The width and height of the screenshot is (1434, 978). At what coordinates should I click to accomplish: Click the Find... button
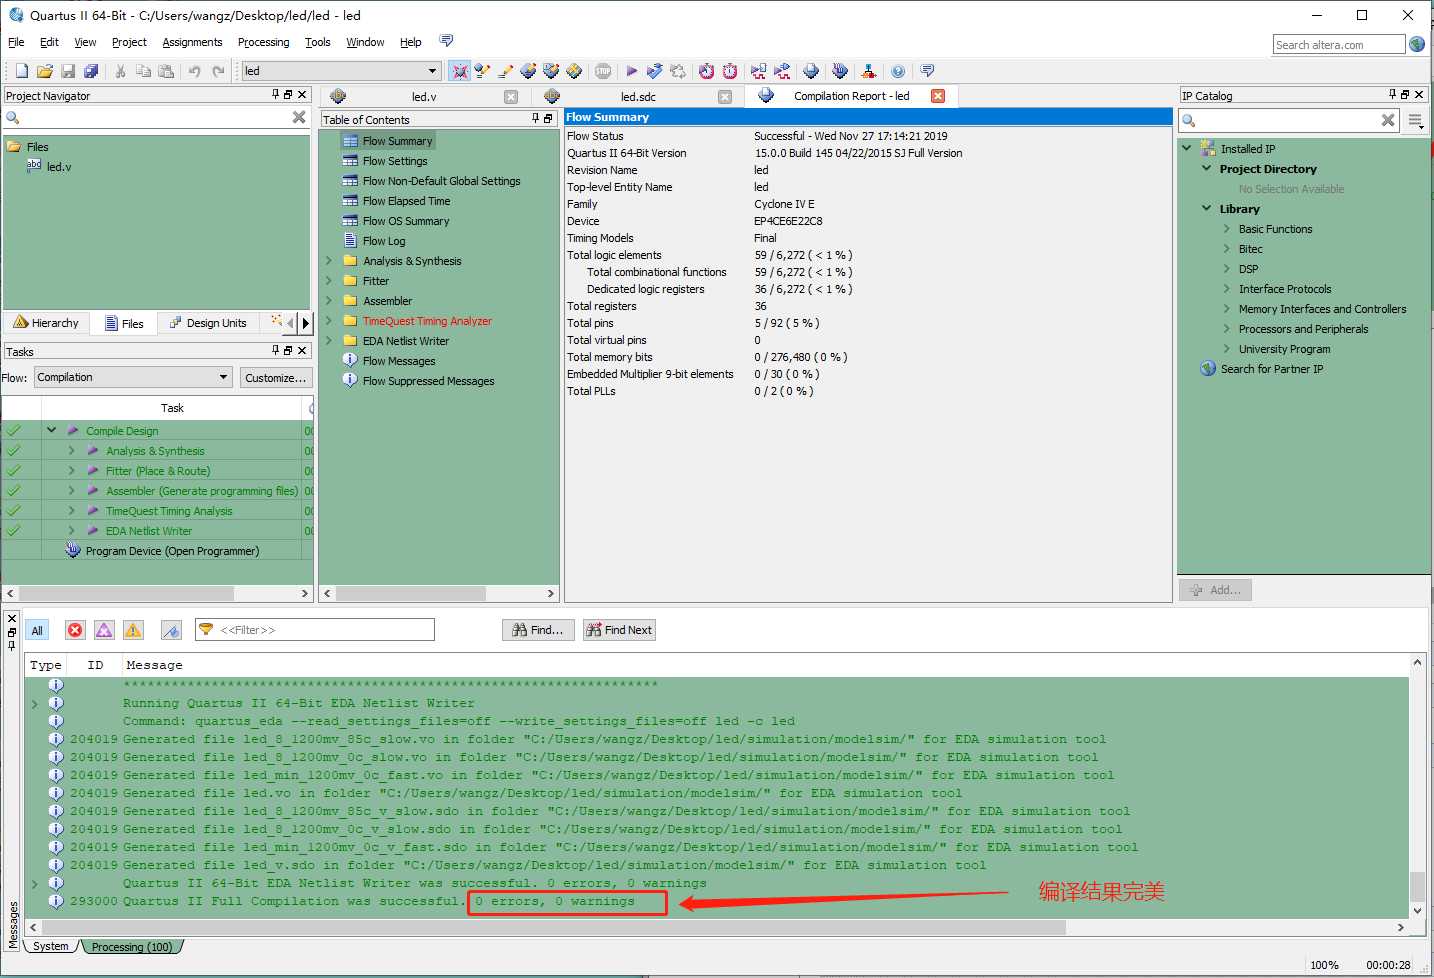[x=538, y=630]
